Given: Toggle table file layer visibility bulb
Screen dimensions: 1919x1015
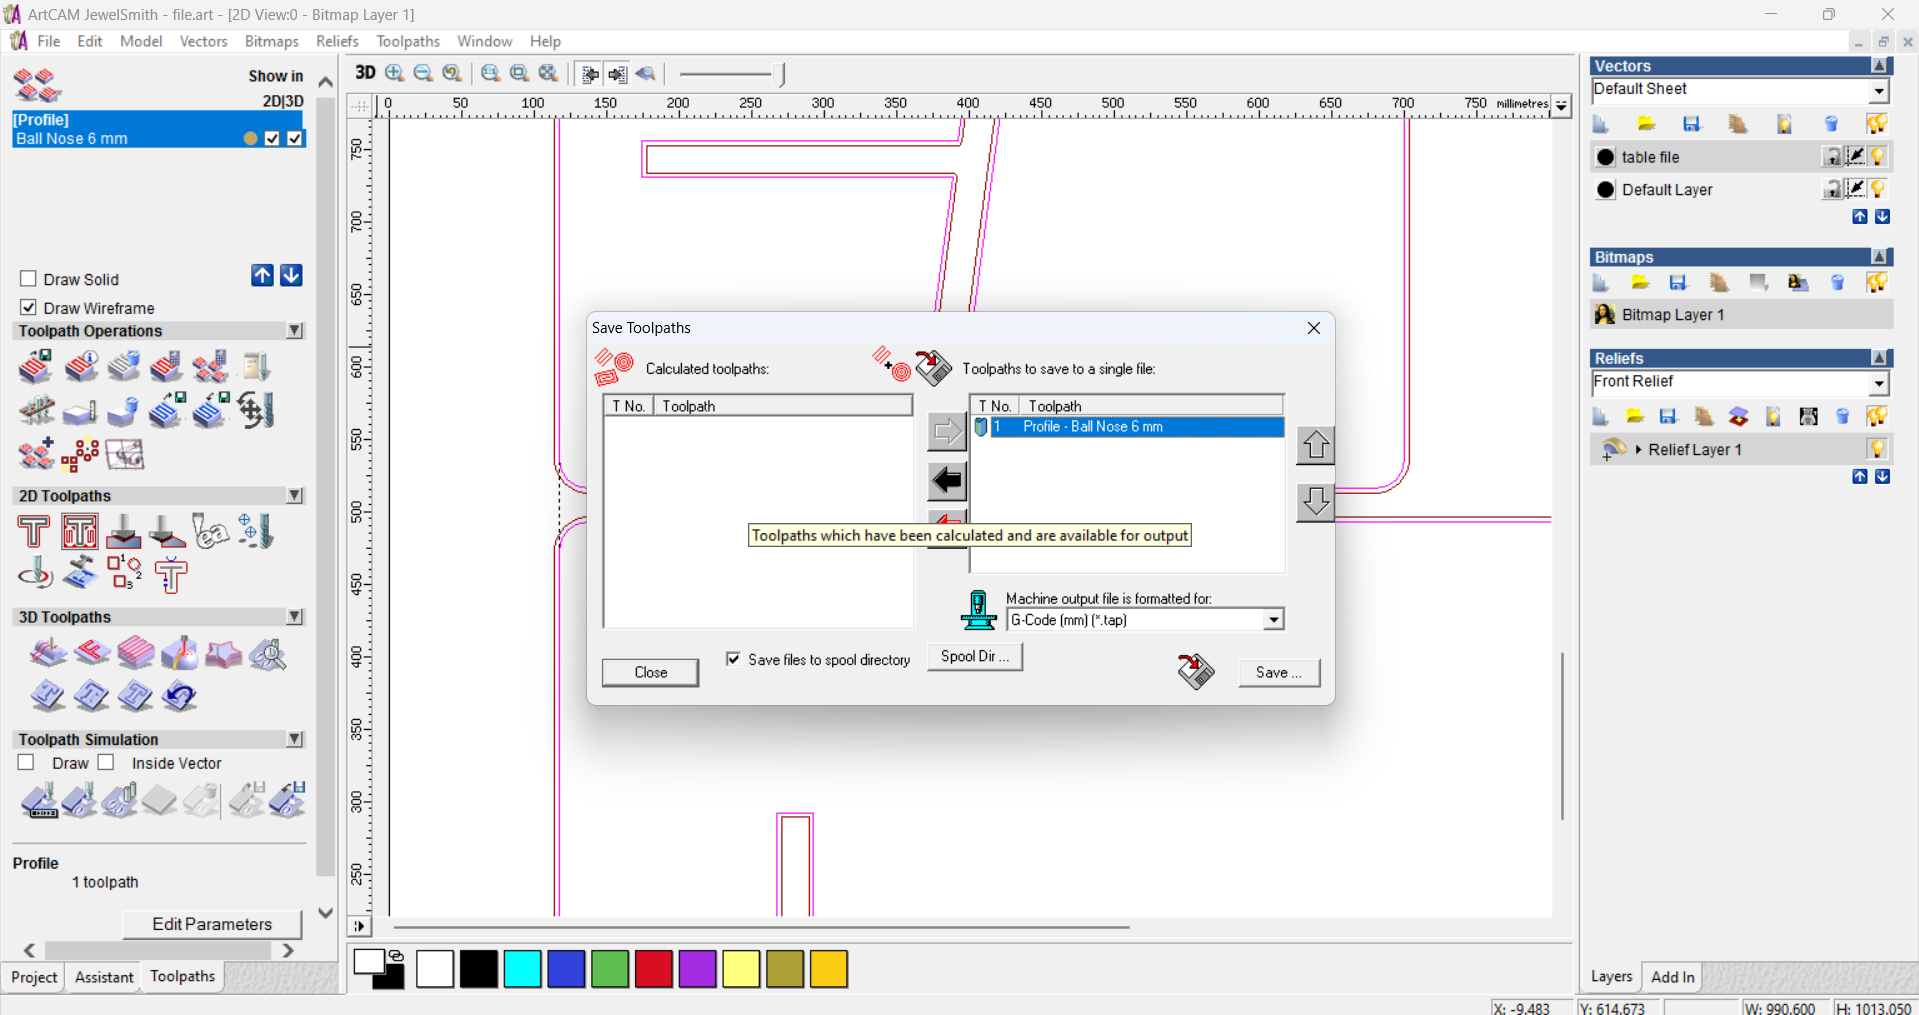Looking at the screenshot, I should [x=1878, y=156].
